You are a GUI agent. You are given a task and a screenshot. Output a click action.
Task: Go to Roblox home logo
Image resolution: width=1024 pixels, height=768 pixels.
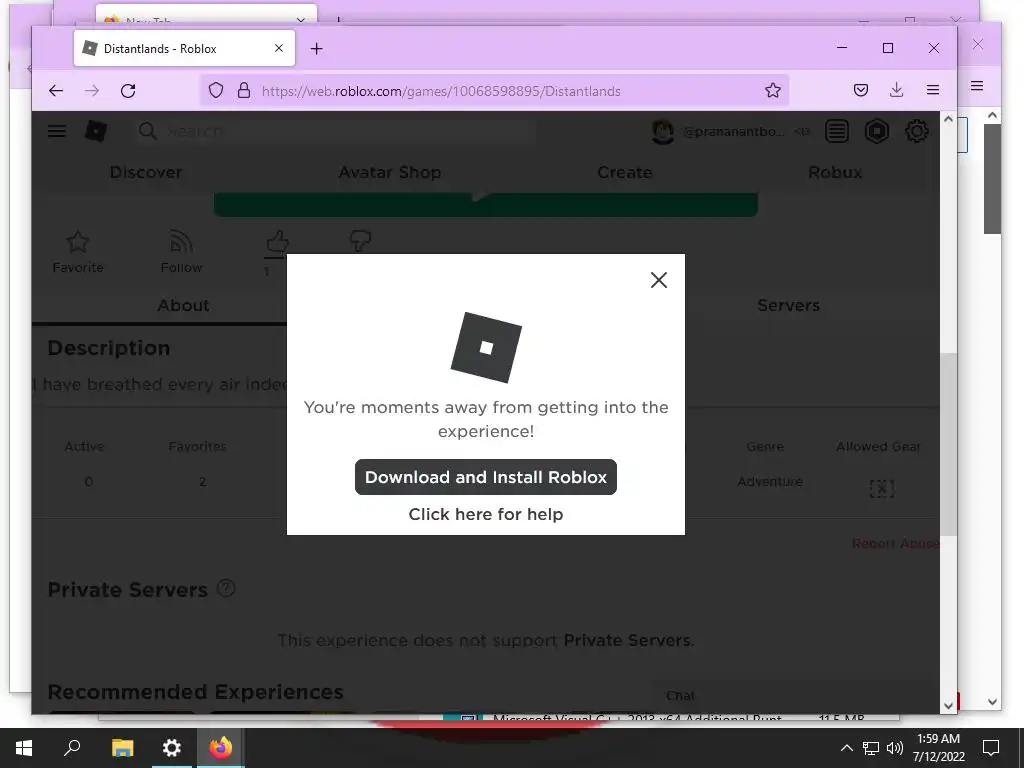click(x=96, y=131)
